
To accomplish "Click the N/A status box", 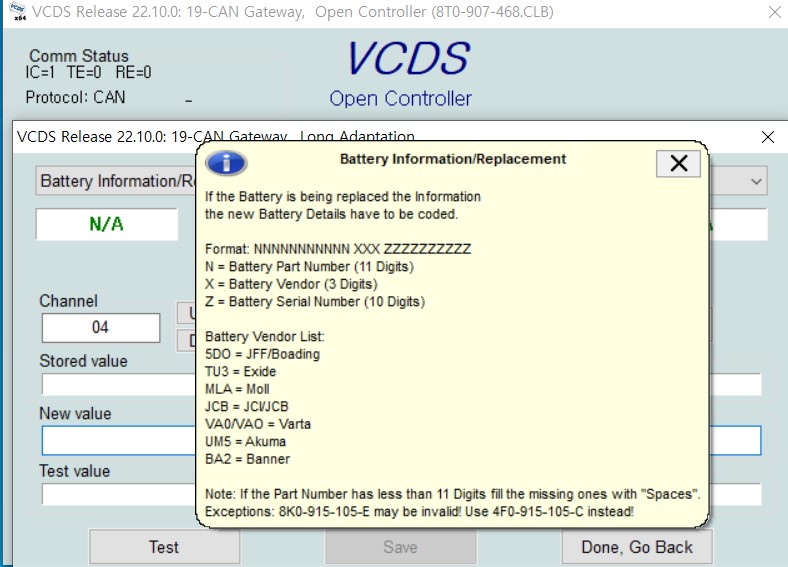I will [x=107, y=224].
